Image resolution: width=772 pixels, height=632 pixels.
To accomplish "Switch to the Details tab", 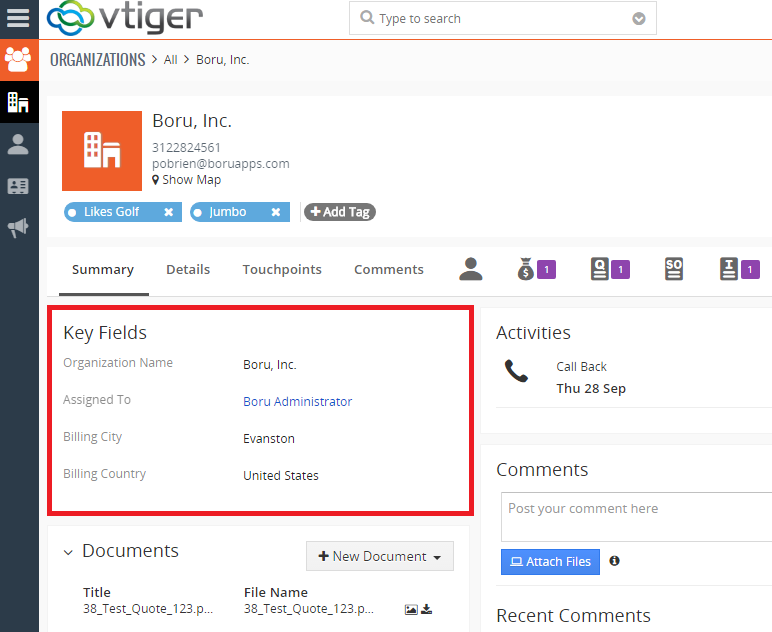I will coord(188,269).
